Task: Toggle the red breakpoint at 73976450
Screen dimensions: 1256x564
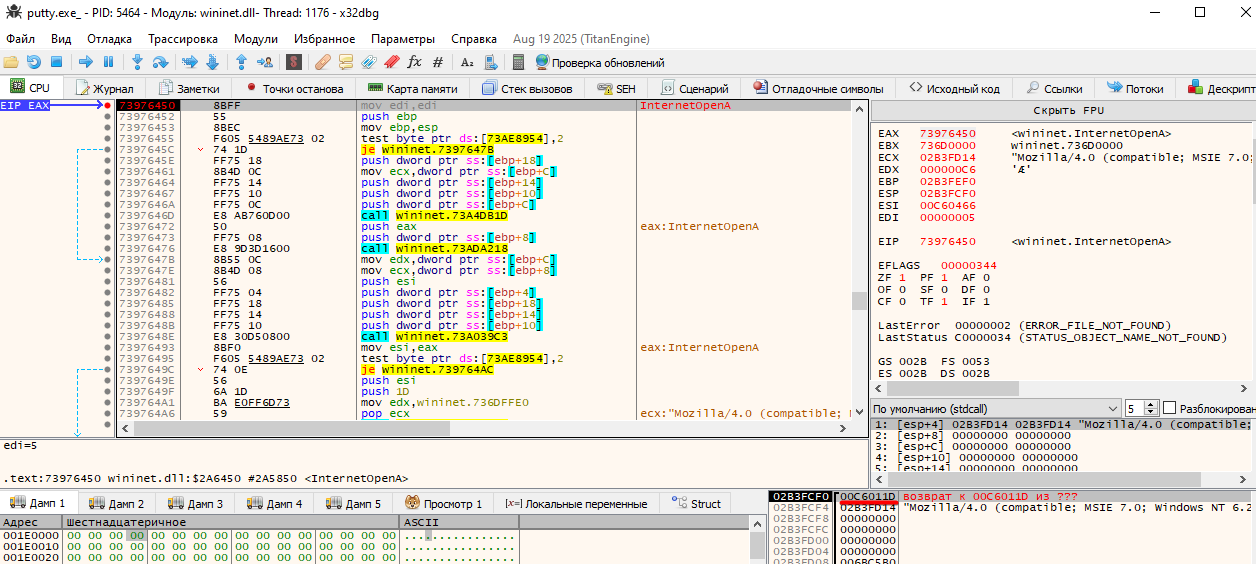Action: [x=107, y=105]
